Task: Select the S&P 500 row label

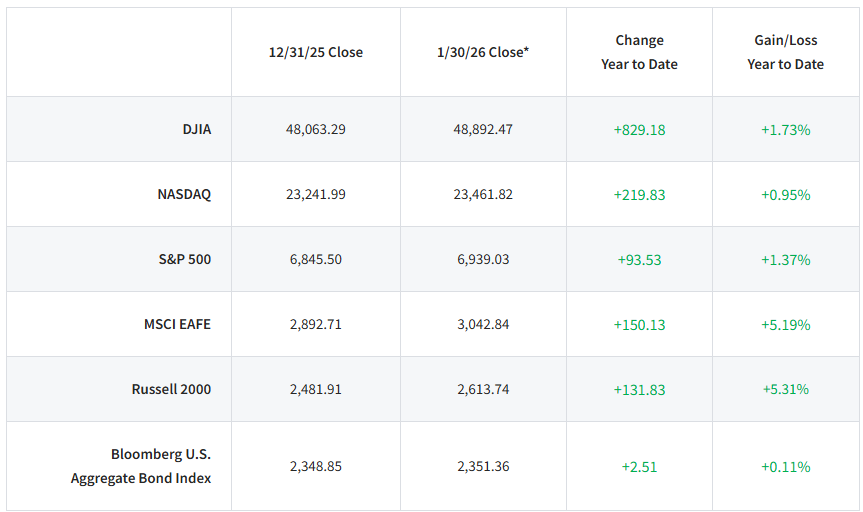Action: (184, 259)
